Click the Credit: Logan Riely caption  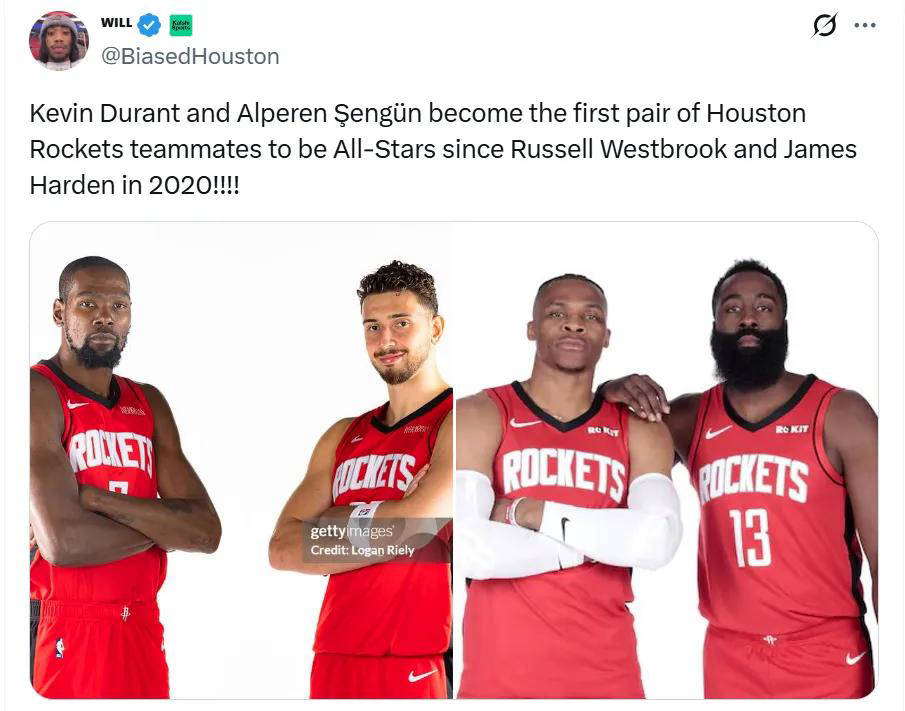click(x=362, y=550)
